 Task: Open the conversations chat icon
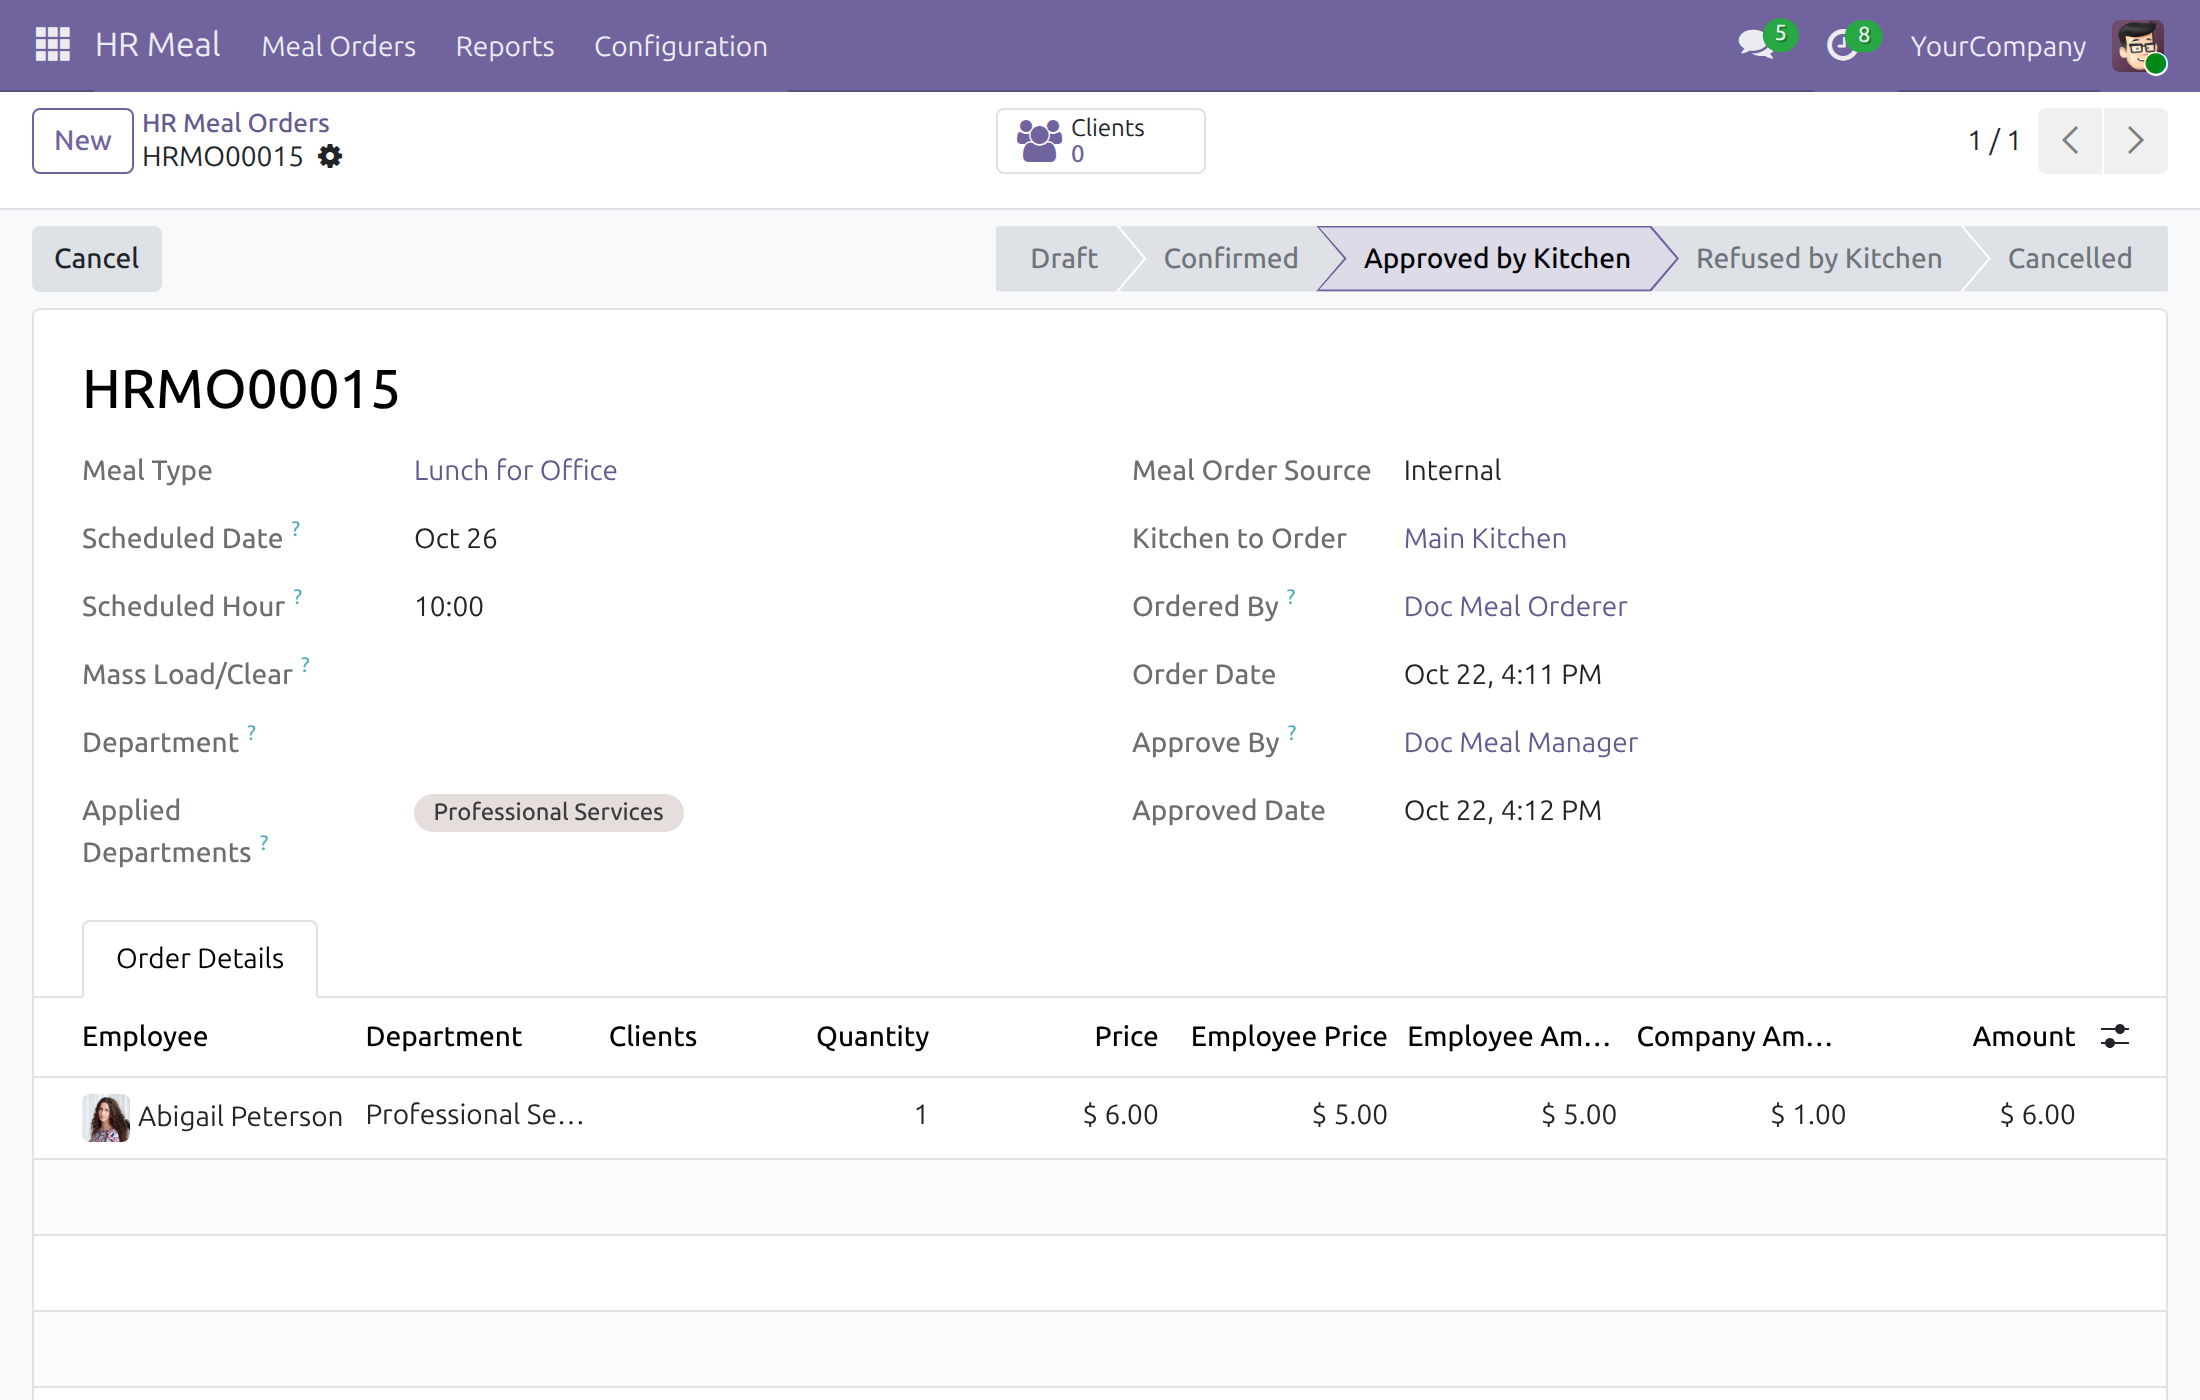click(1756, 45)
